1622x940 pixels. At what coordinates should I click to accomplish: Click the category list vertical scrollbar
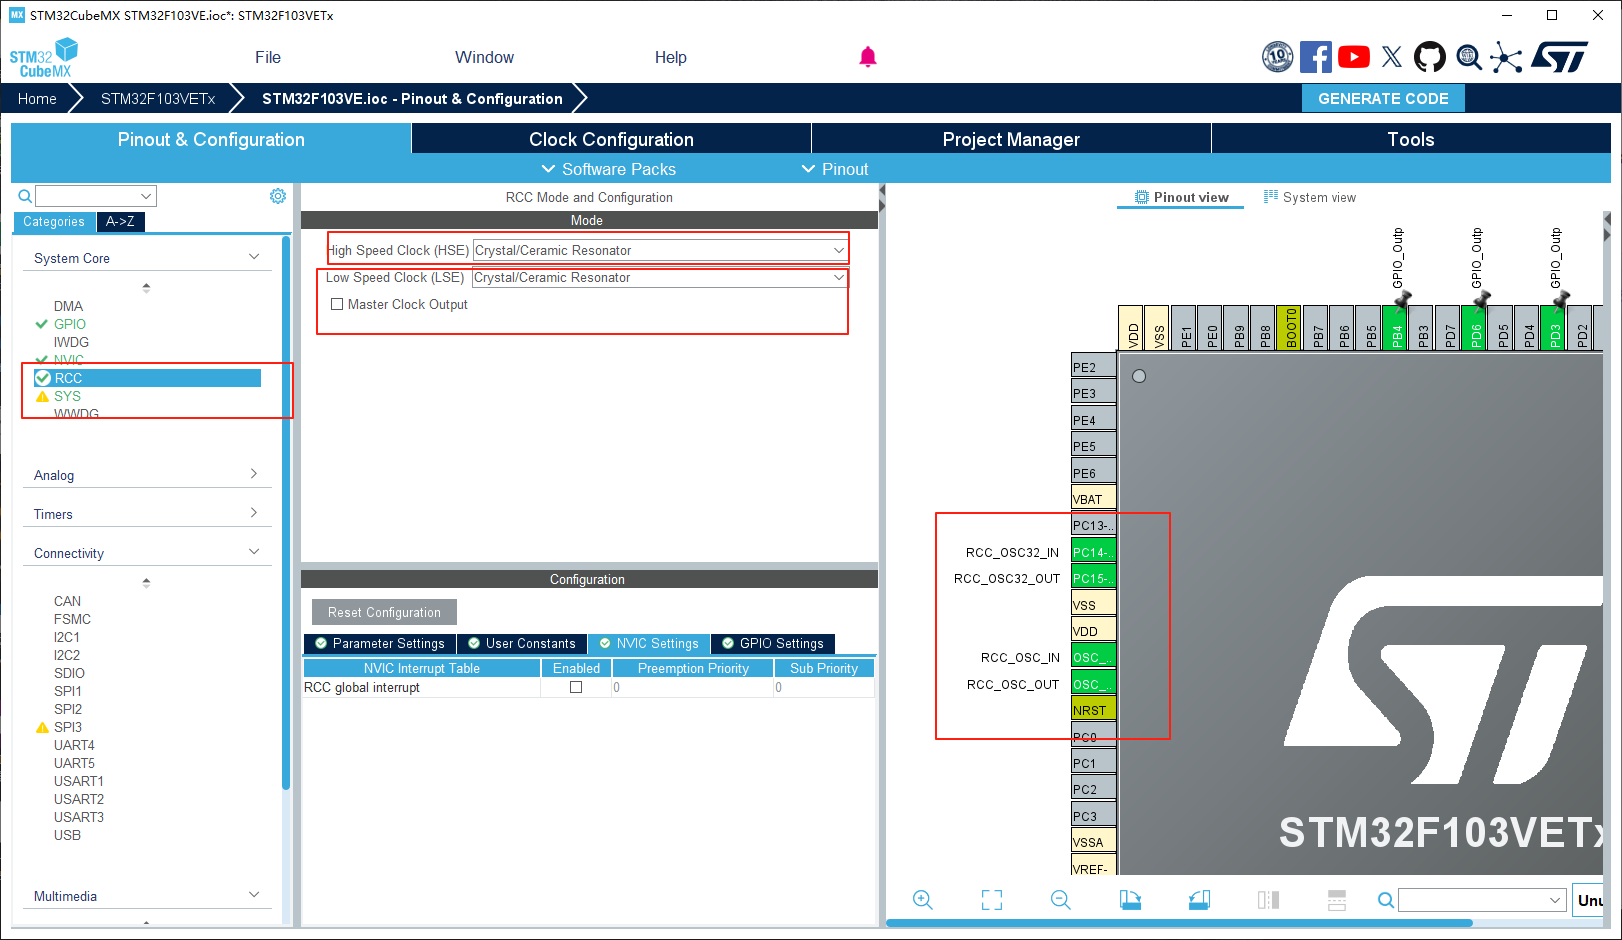coord(286,515)
